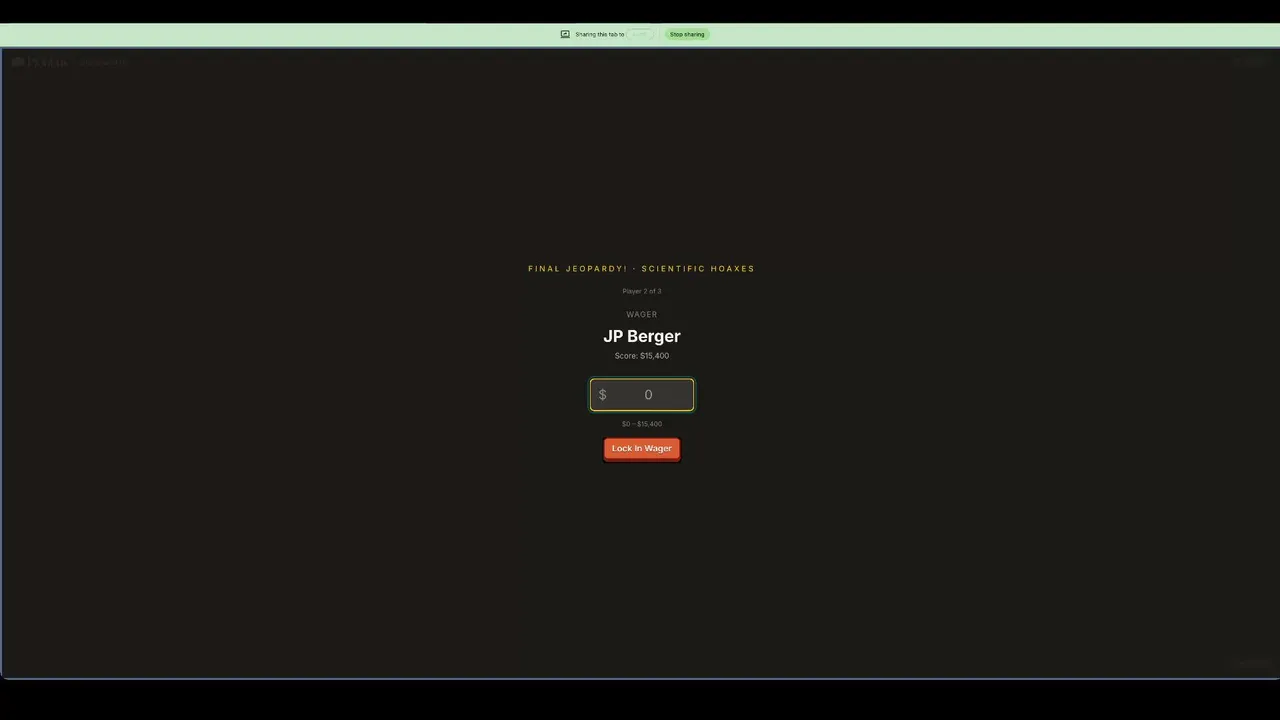This screenshot has height=720, width=1280.
Task: Click the Lock In Wager button
Action: click(x=642, y=449)
